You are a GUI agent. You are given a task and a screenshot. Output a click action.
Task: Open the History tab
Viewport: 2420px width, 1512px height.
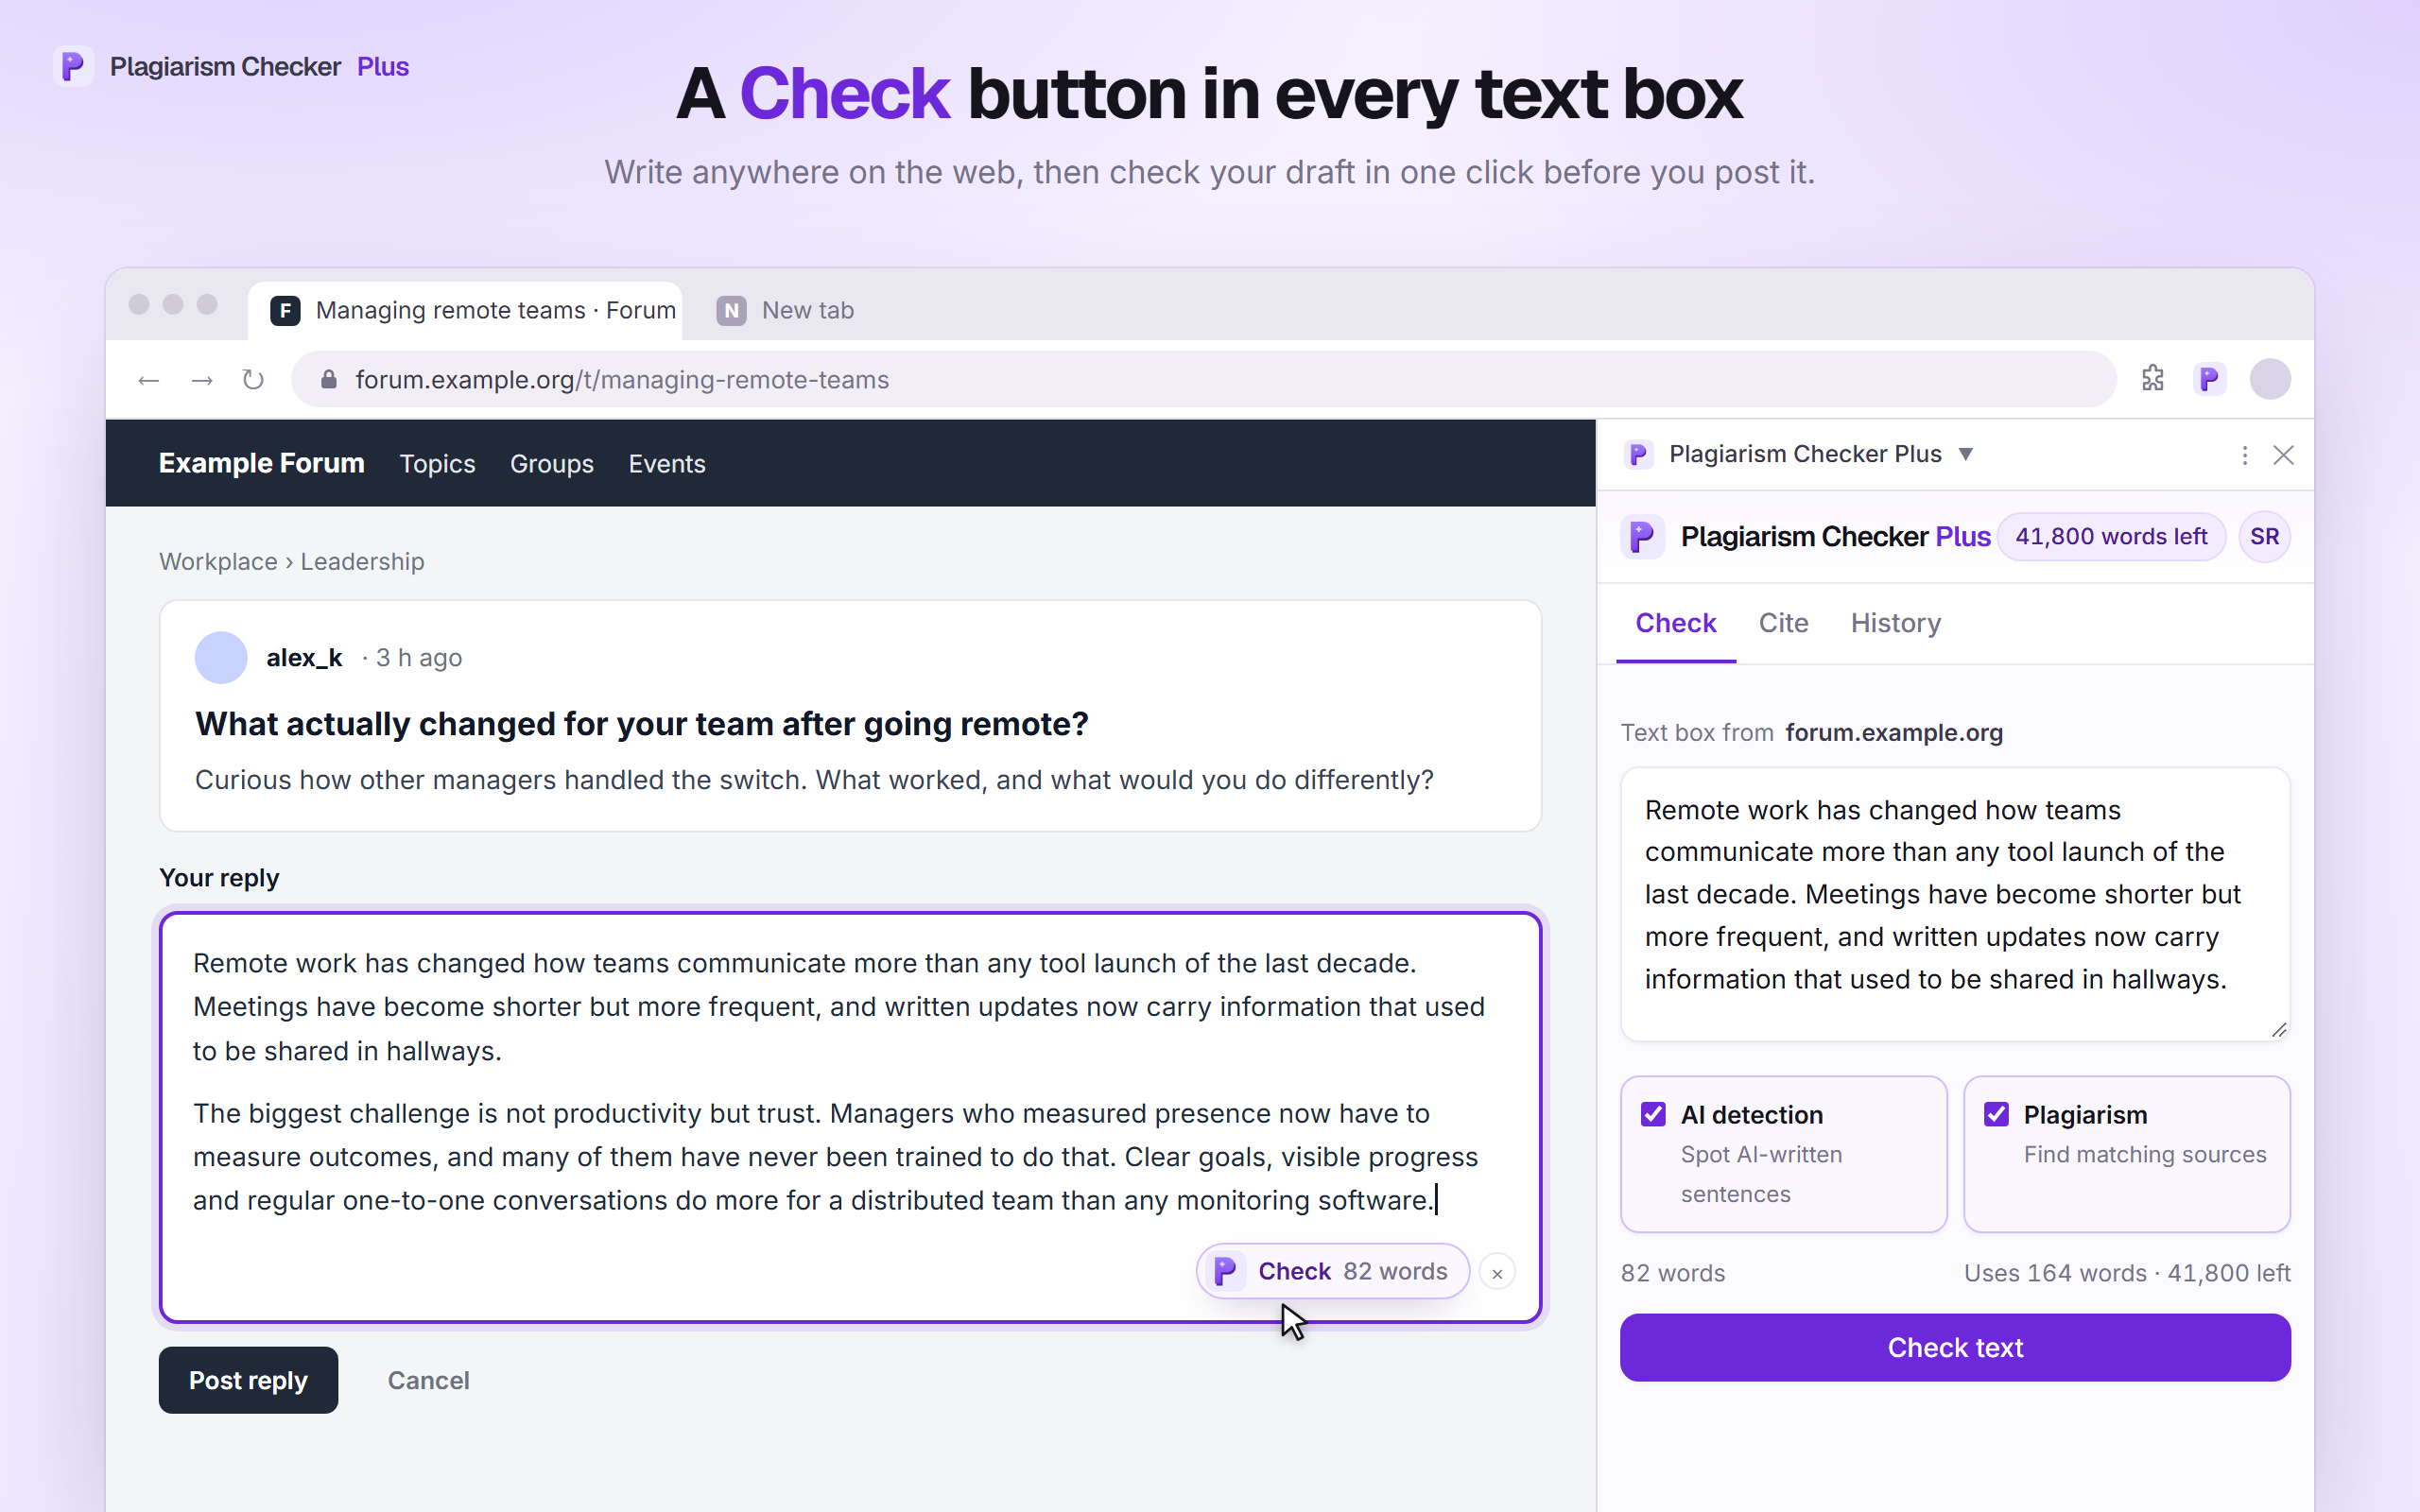1895,623
